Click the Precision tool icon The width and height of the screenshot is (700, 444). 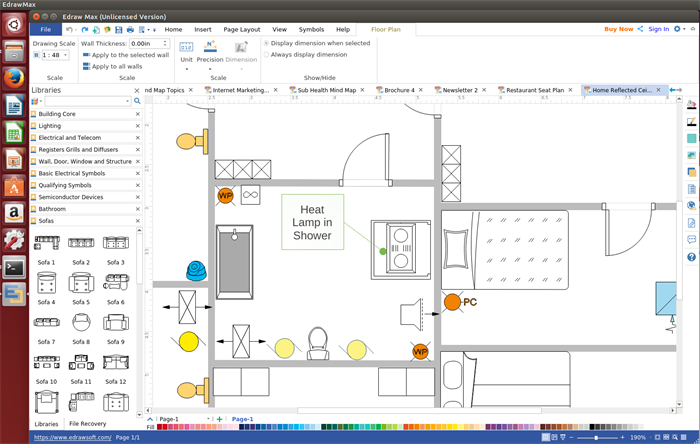coord(210,47)
